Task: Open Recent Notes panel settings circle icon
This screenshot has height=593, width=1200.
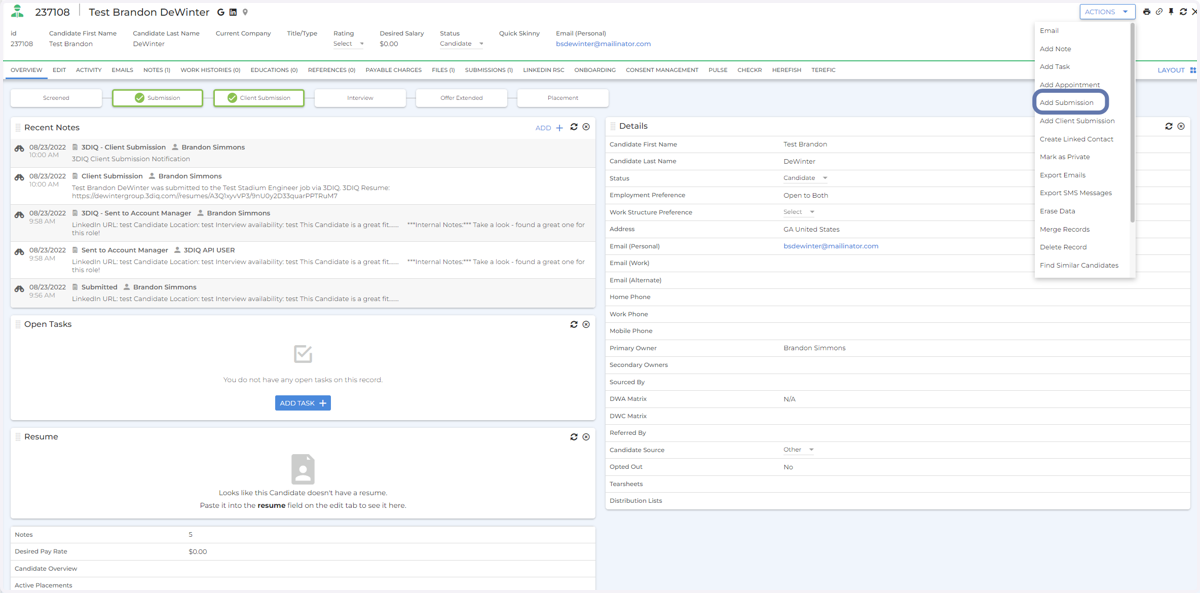Action: point(586,127)
